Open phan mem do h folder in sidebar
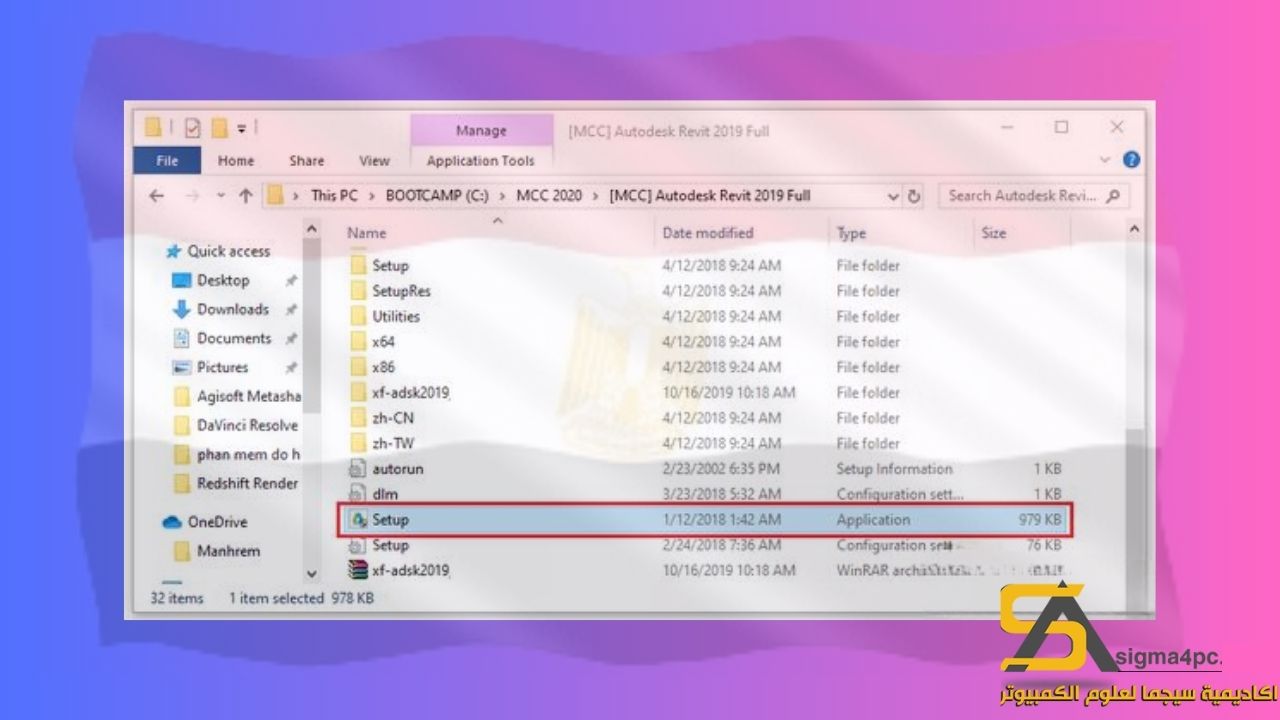1280x720 pixels. pos(248,455)
